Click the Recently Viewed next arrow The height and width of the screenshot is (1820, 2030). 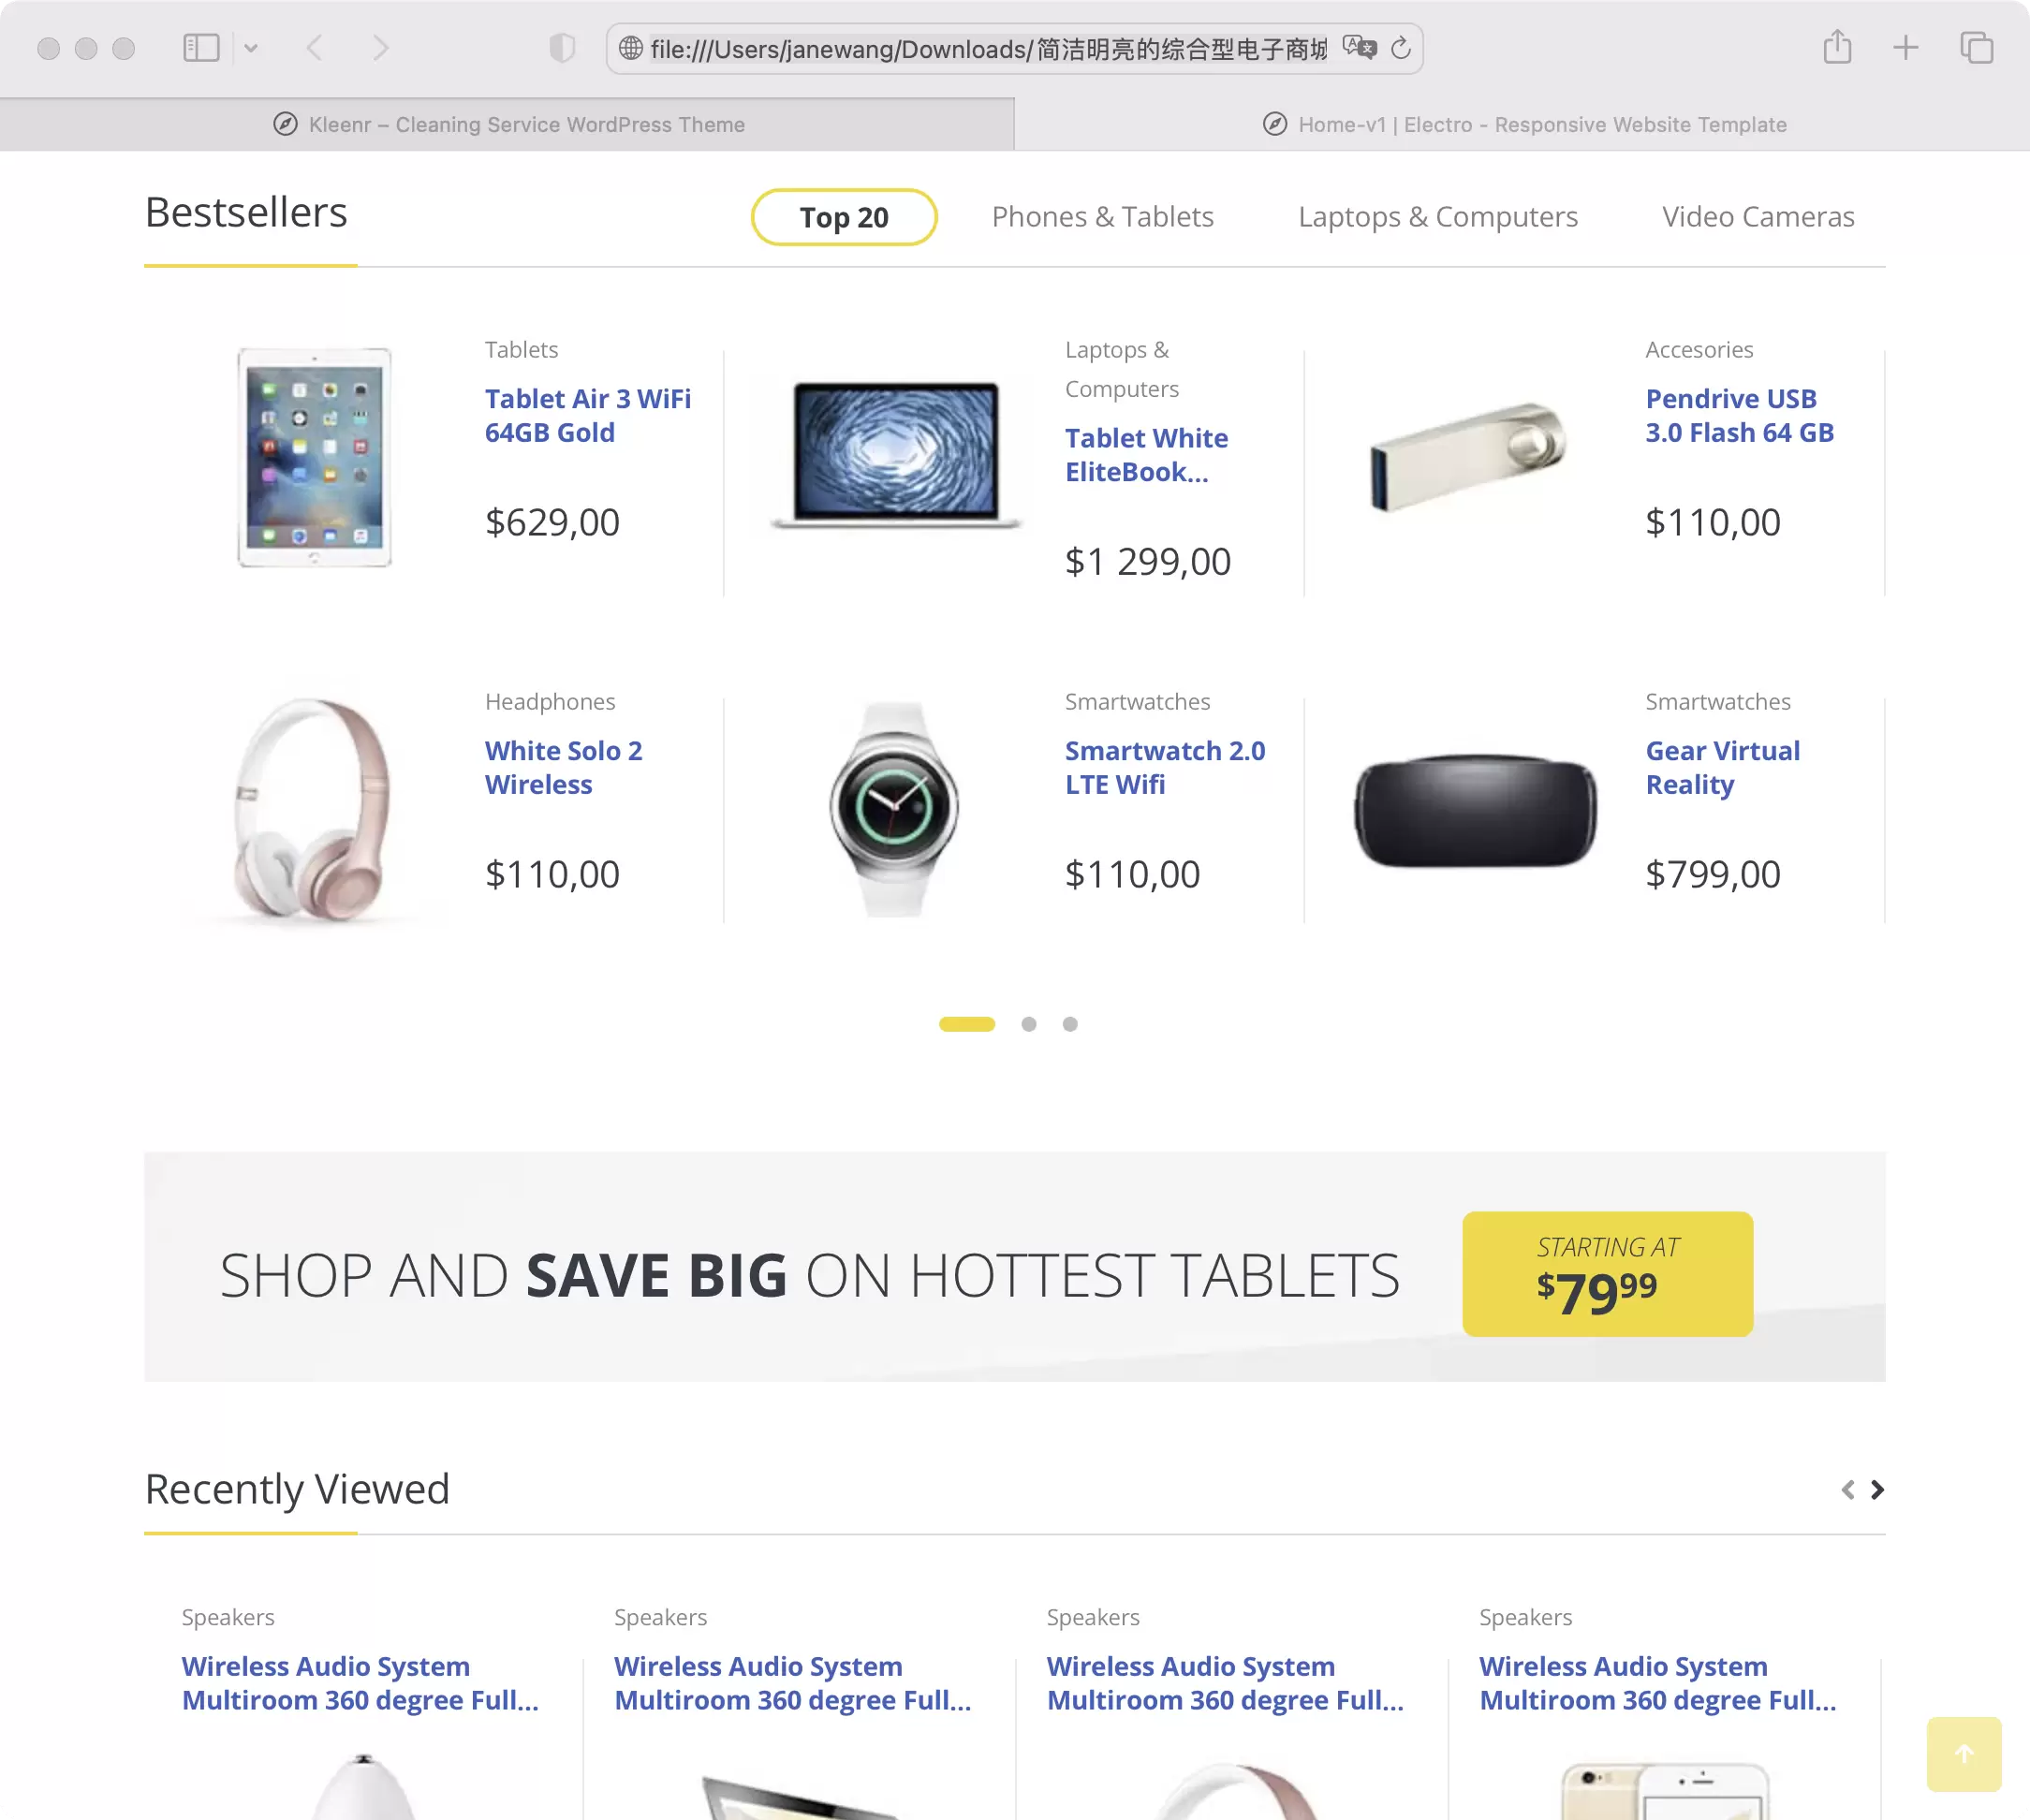(1876, 1490)
